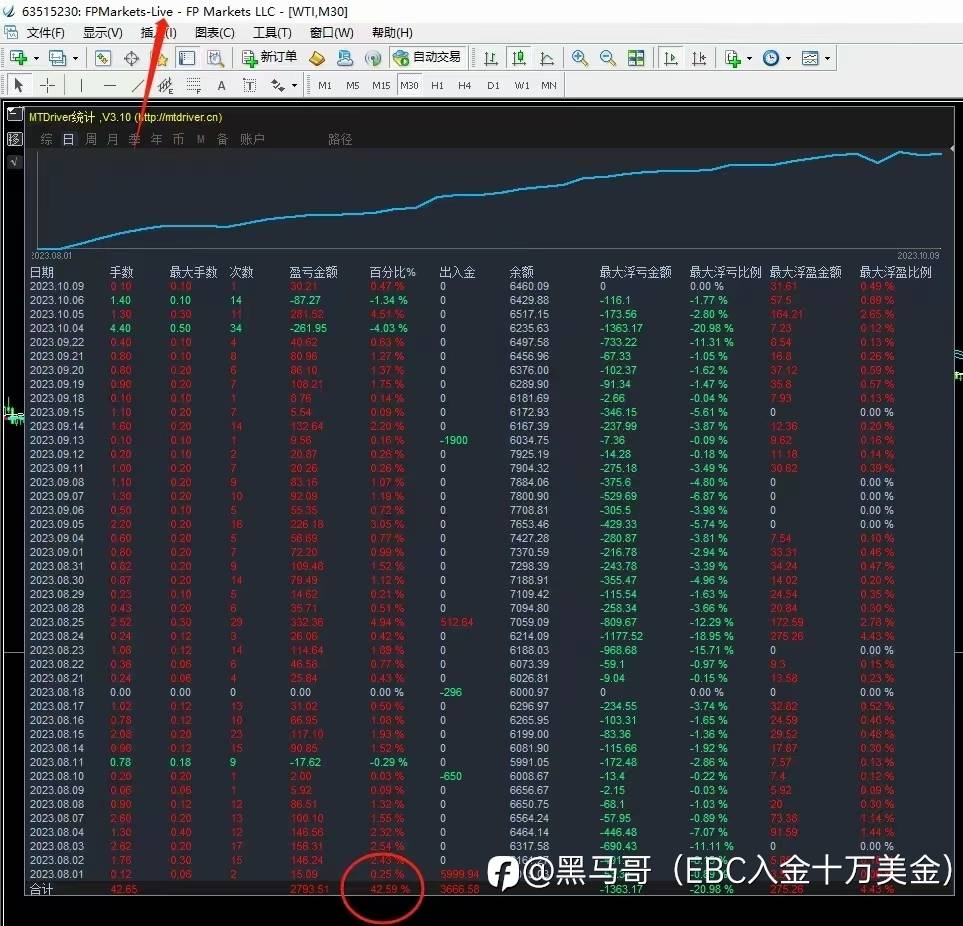
Task: Open dropdown arrow beside templates icon
Action: tap(827, 59)
